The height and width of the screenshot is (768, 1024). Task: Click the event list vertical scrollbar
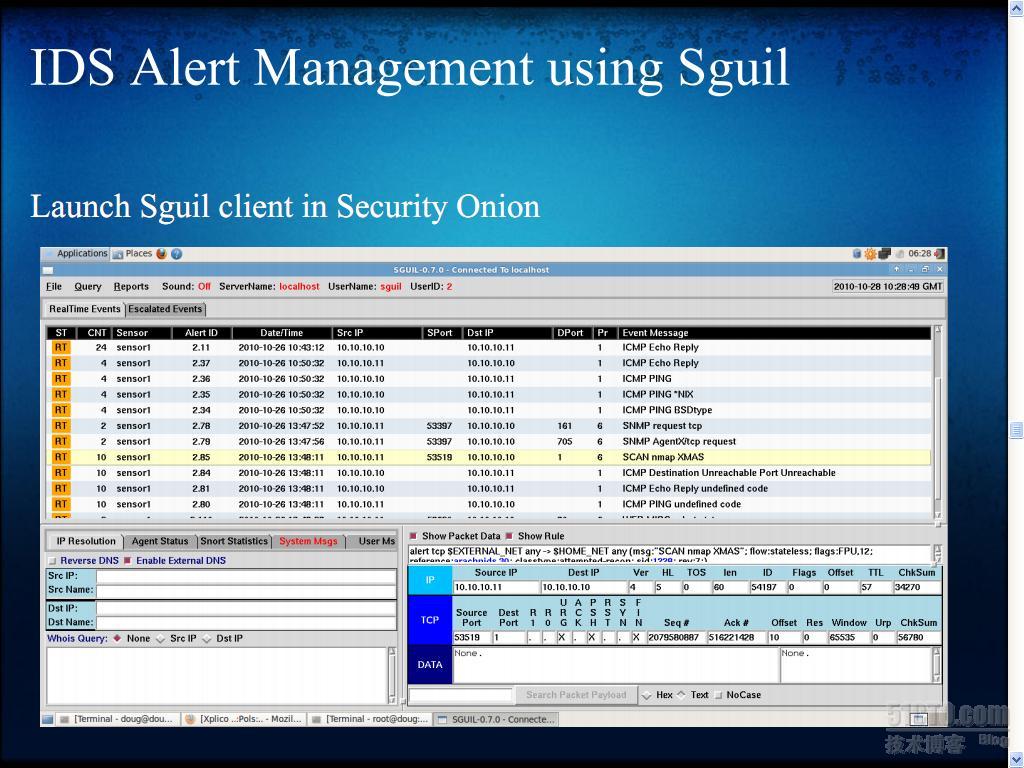938,424
